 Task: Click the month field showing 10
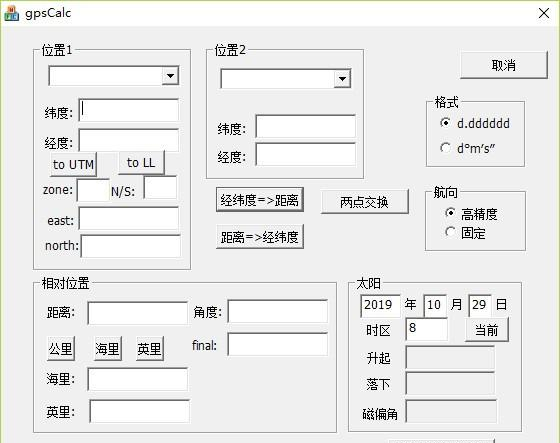(x=435, y=306)
